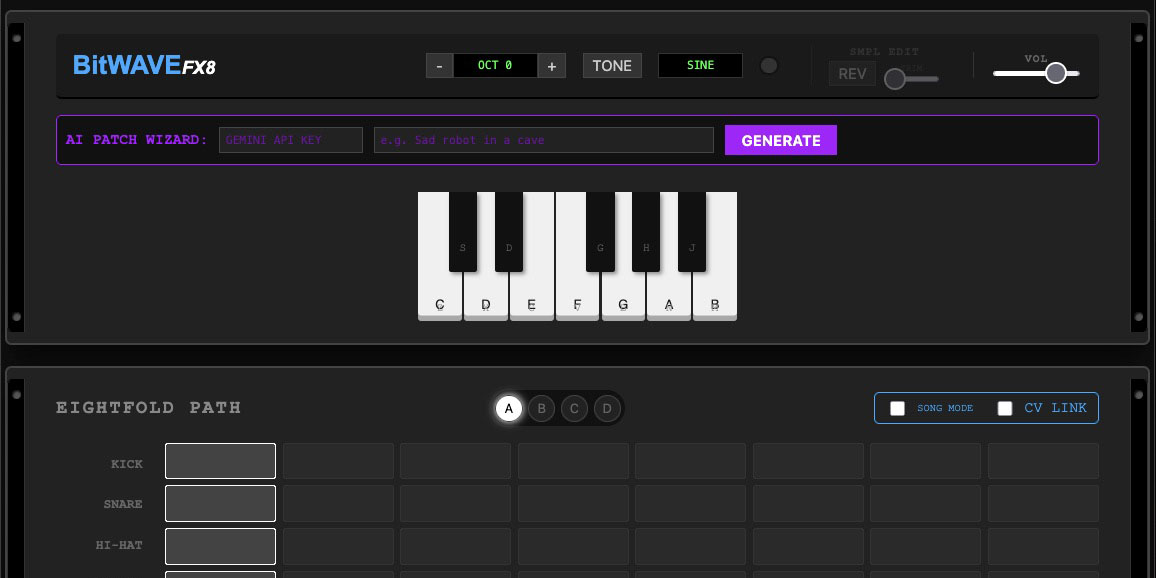The image size is (1156, 578).
Task: Switch to pattern bank B
Action: (x=541, y=408)
